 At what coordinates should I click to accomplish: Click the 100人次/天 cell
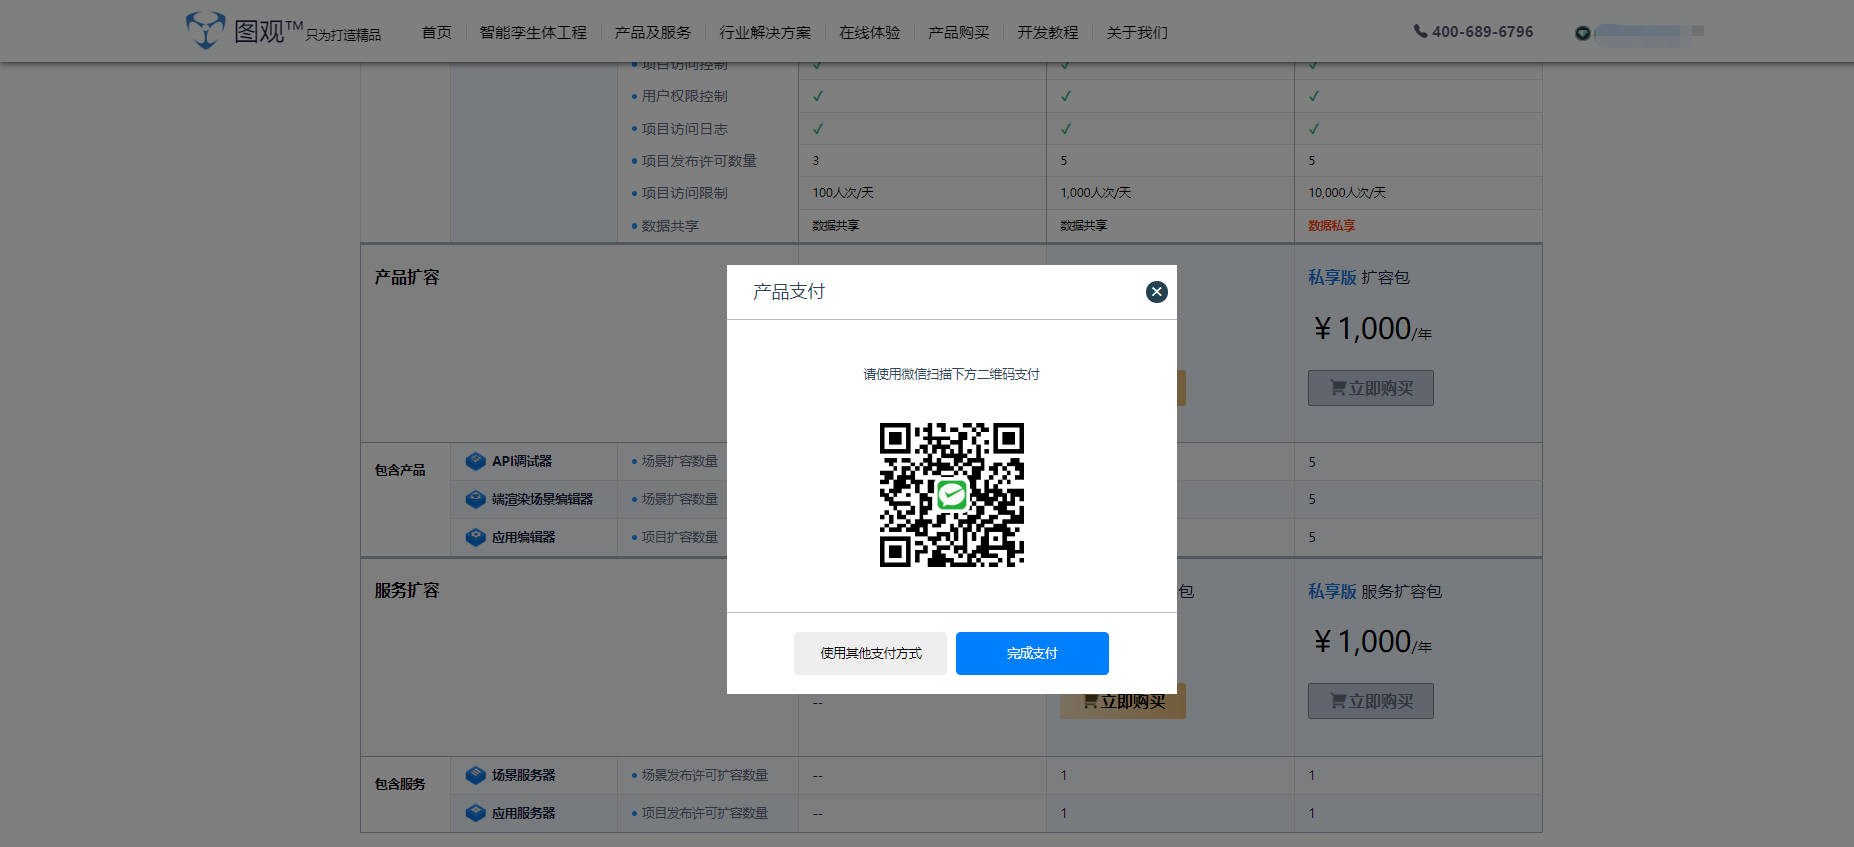(x=843, y=193)
